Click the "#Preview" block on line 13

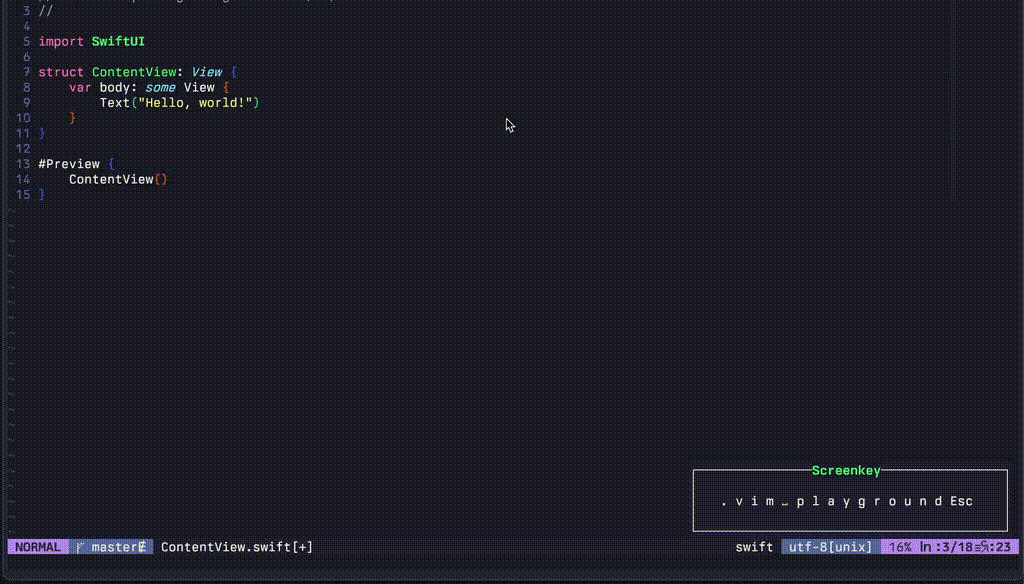[x=67, y=163]
